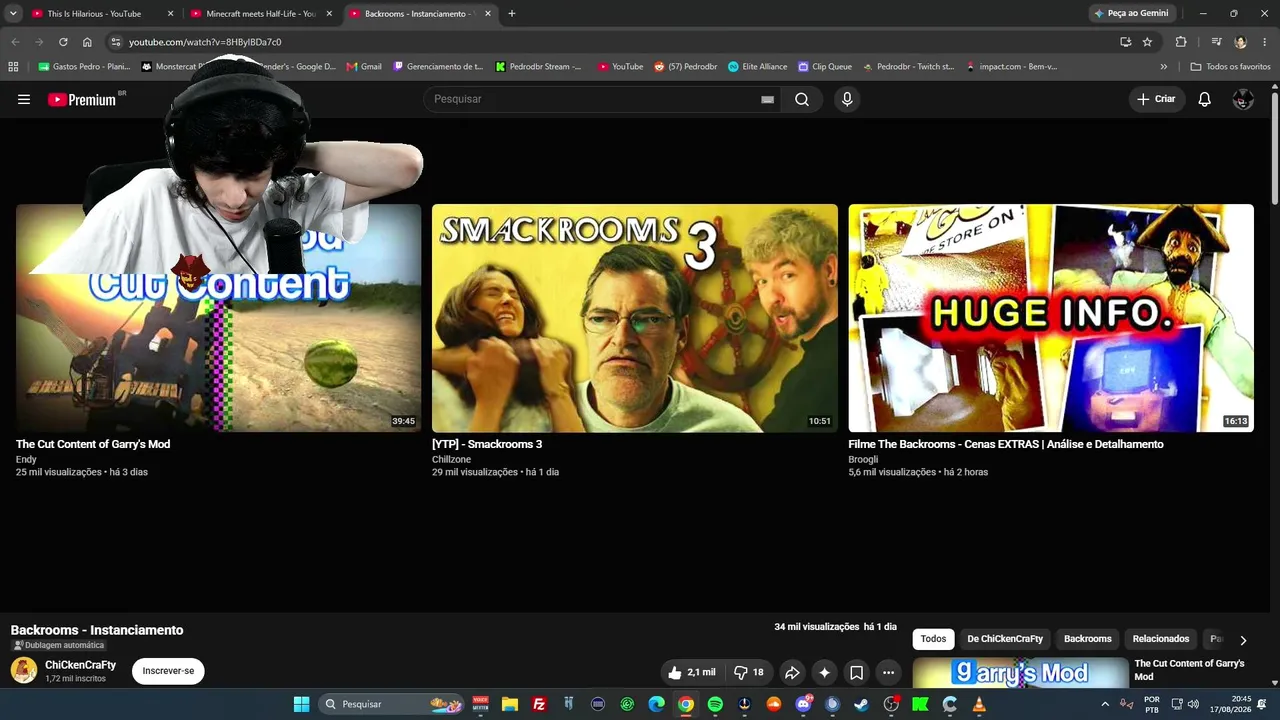Open the YouTube guide hamburger menu
1280x720 pixels.
pyautogui.click(x=24, y=99)
